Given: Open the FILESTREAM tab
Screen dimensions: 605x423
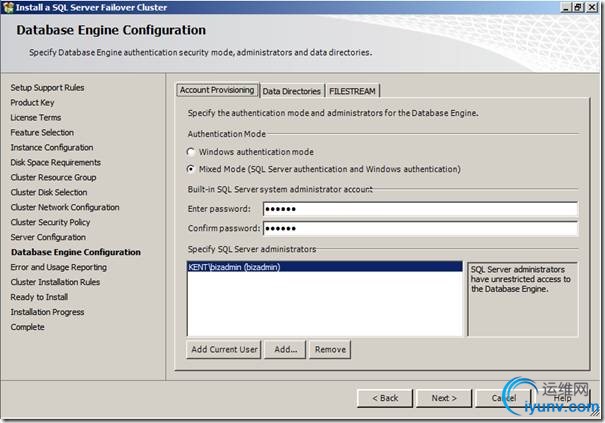Looking at the screenshot, I should (352, 91).
